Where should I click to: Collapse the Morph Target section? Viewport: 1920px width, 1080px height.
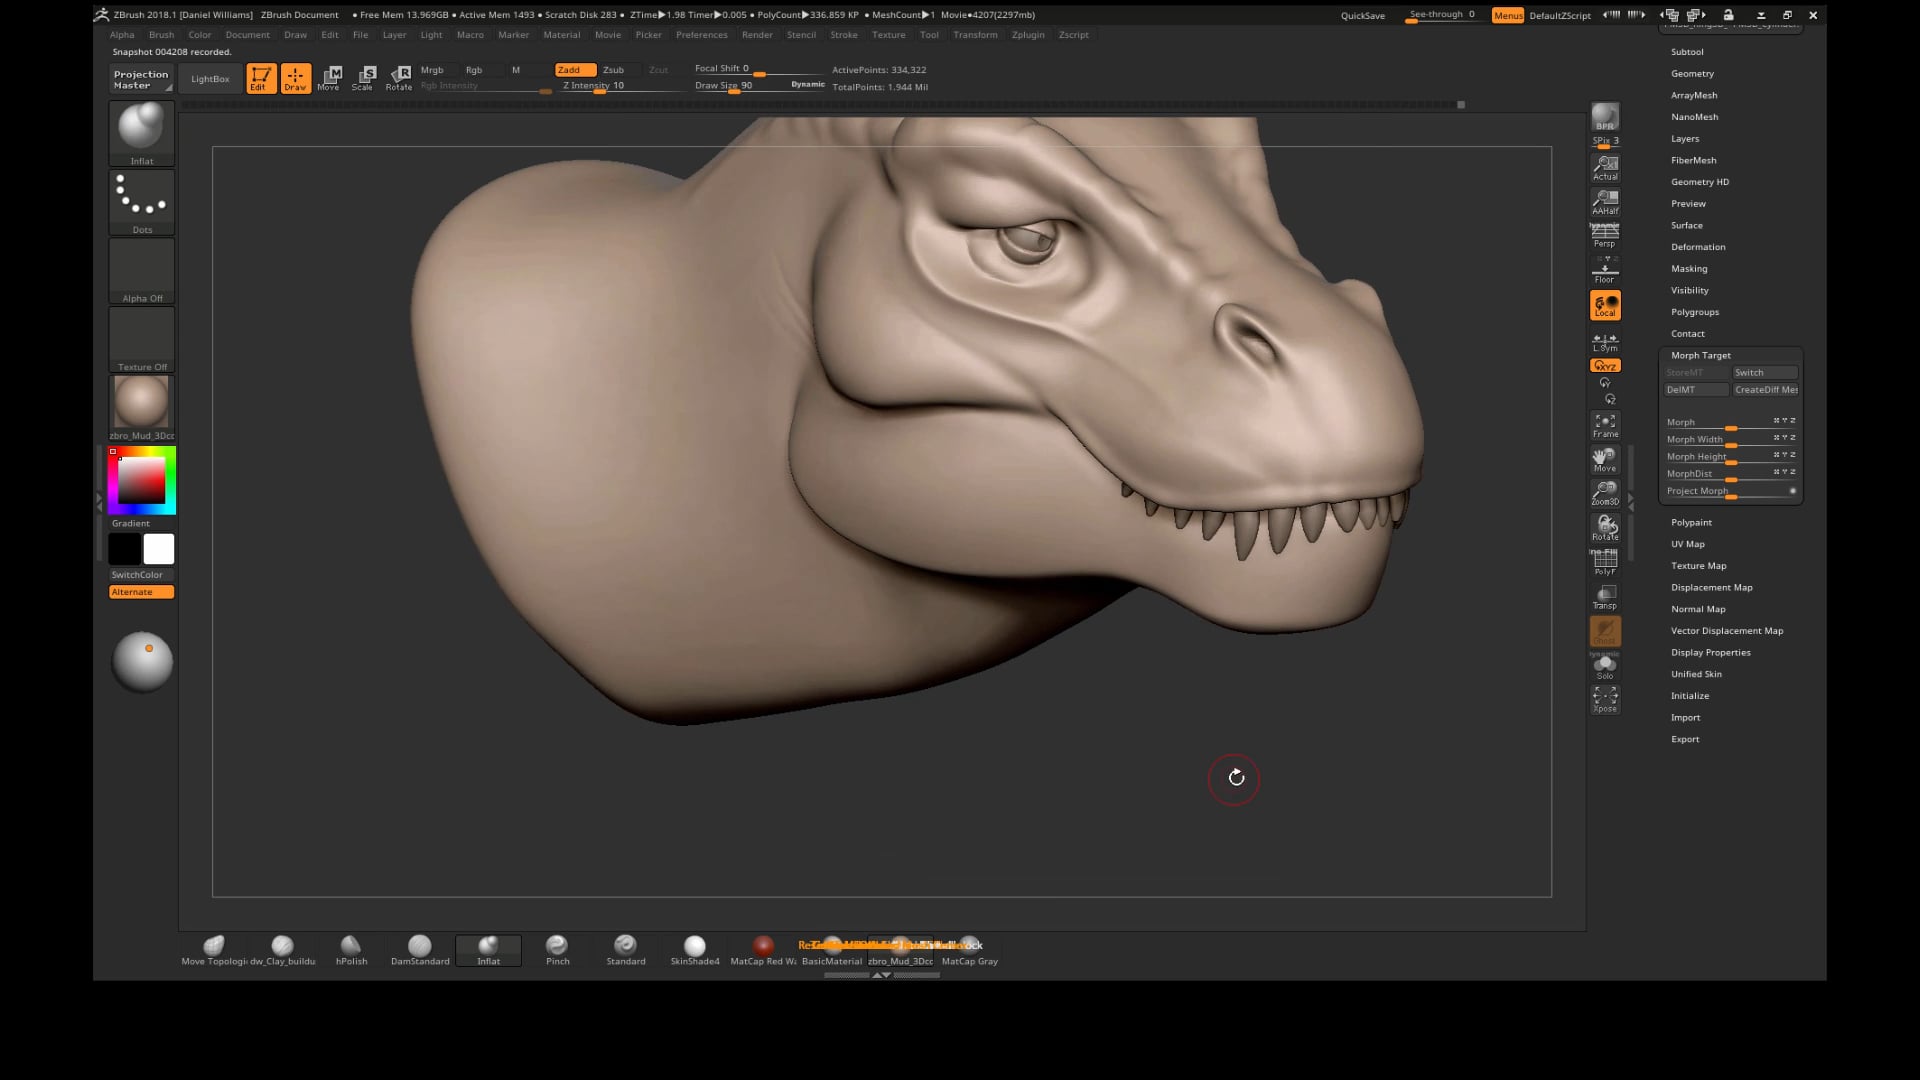click(x=1700, y=355)
